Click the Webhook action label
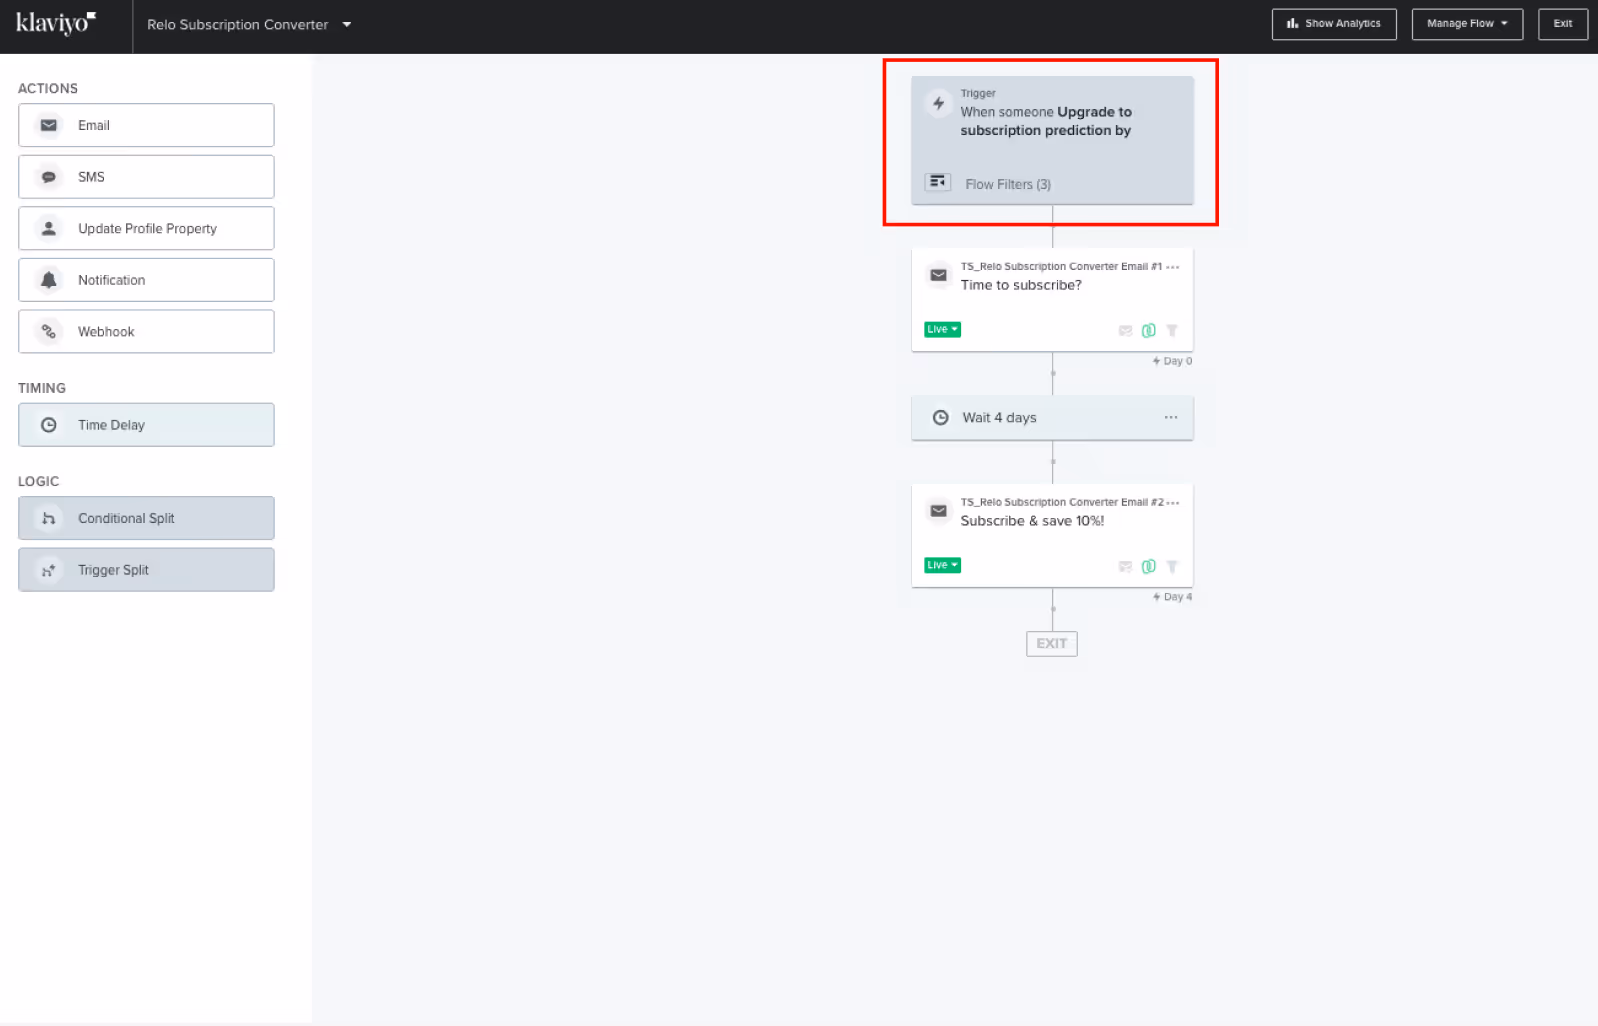The width and height of the screenshot is (1598, 1026). 106,332
